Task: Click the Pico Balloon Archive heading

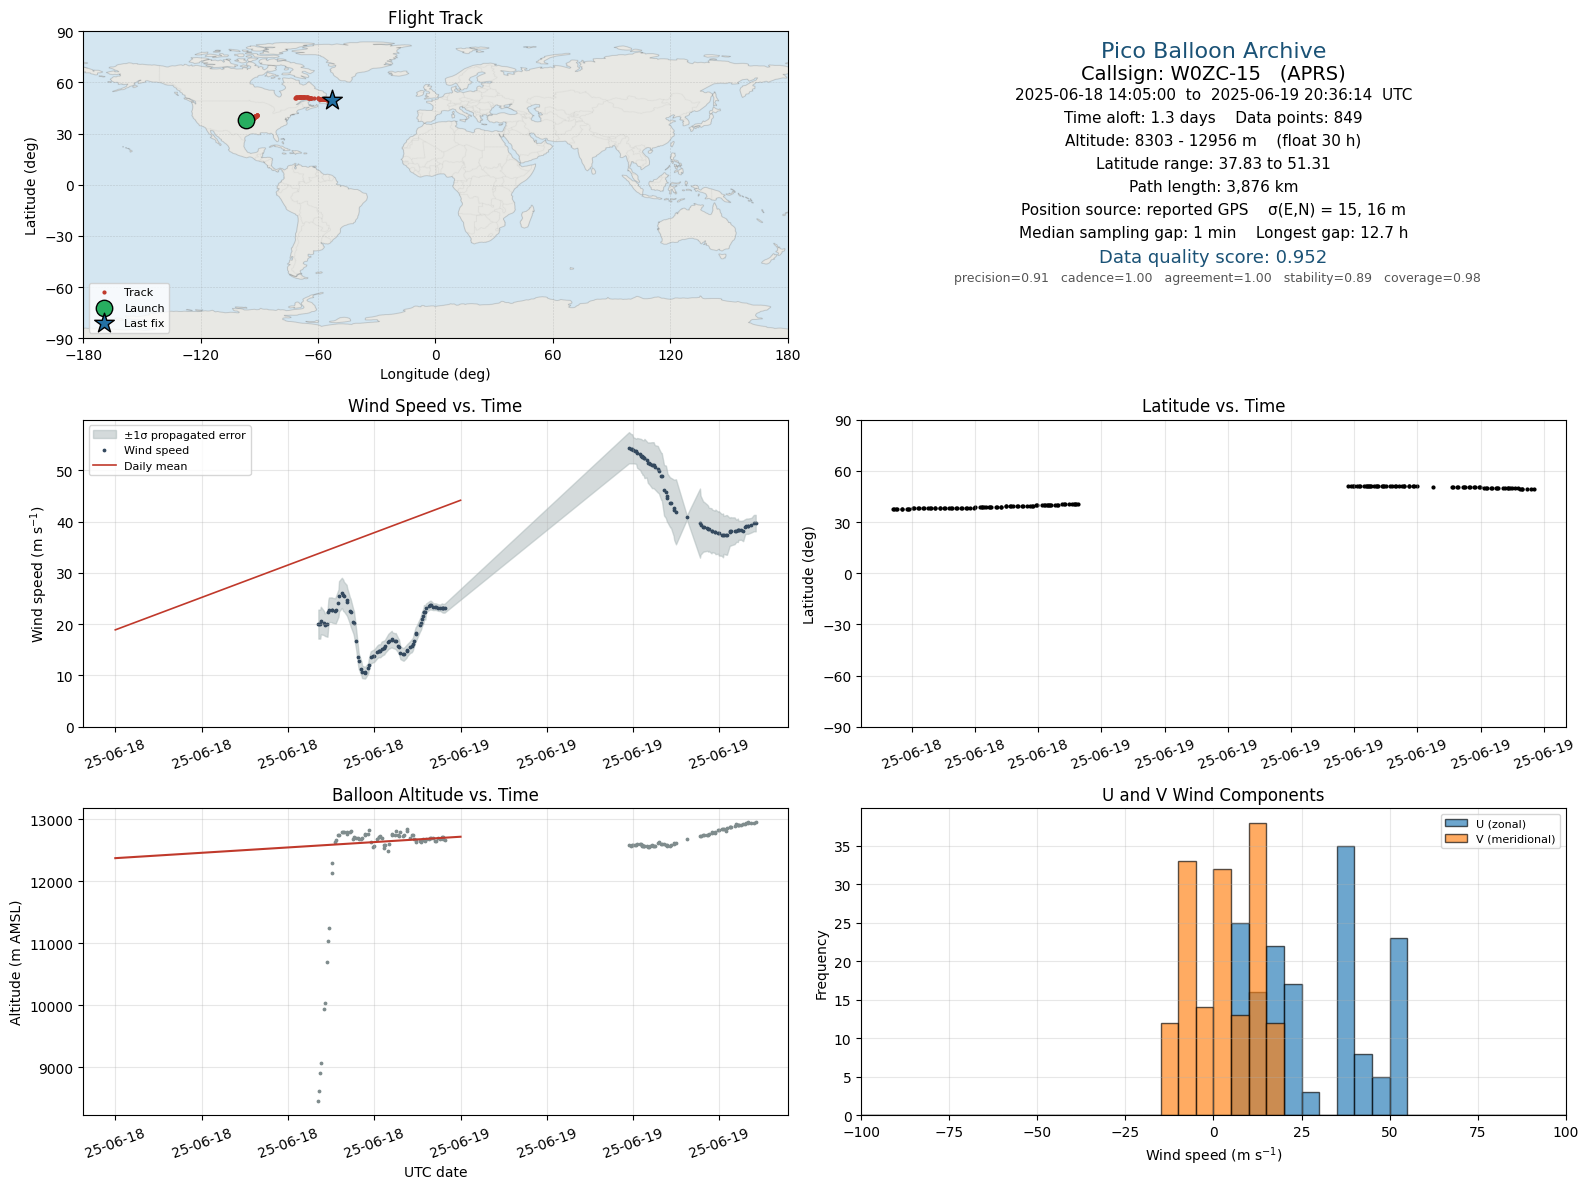Action: tap(1213, 51)
